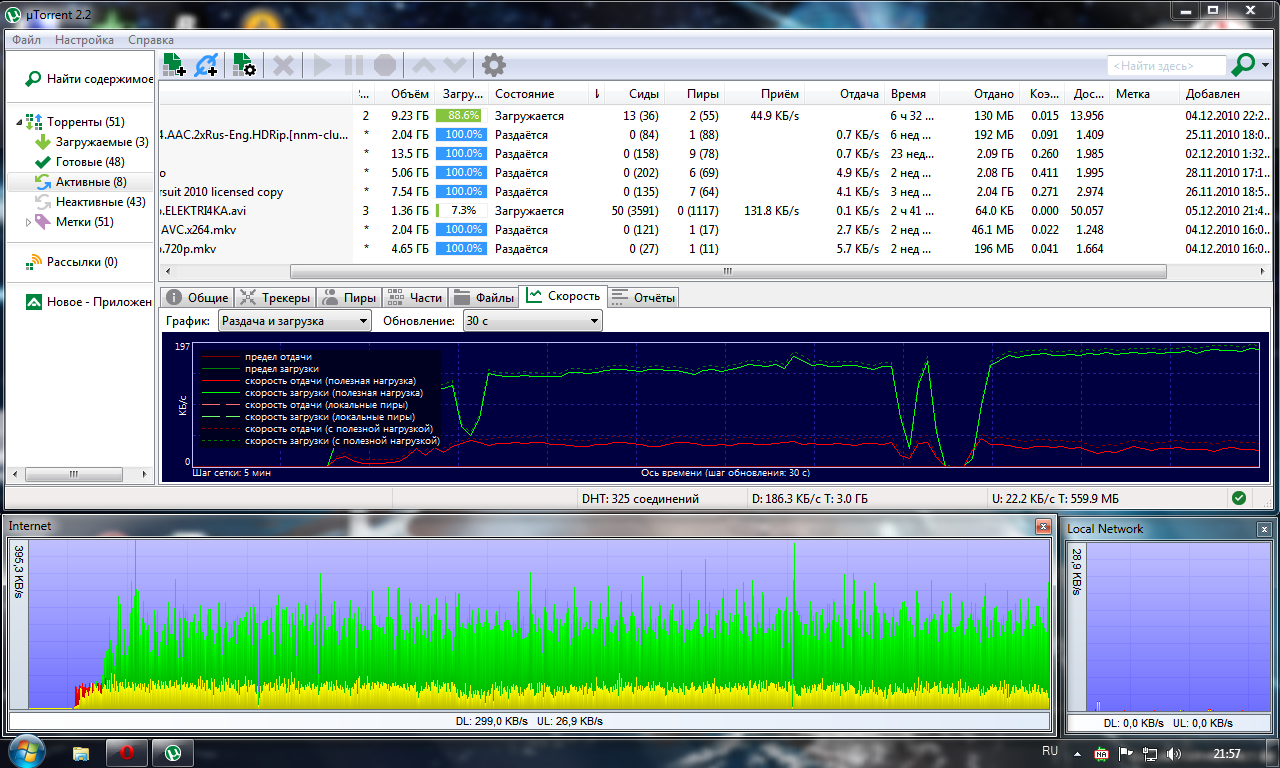Open preferences gear icon
Screen dimensions: 1280x768
point(494,65)
